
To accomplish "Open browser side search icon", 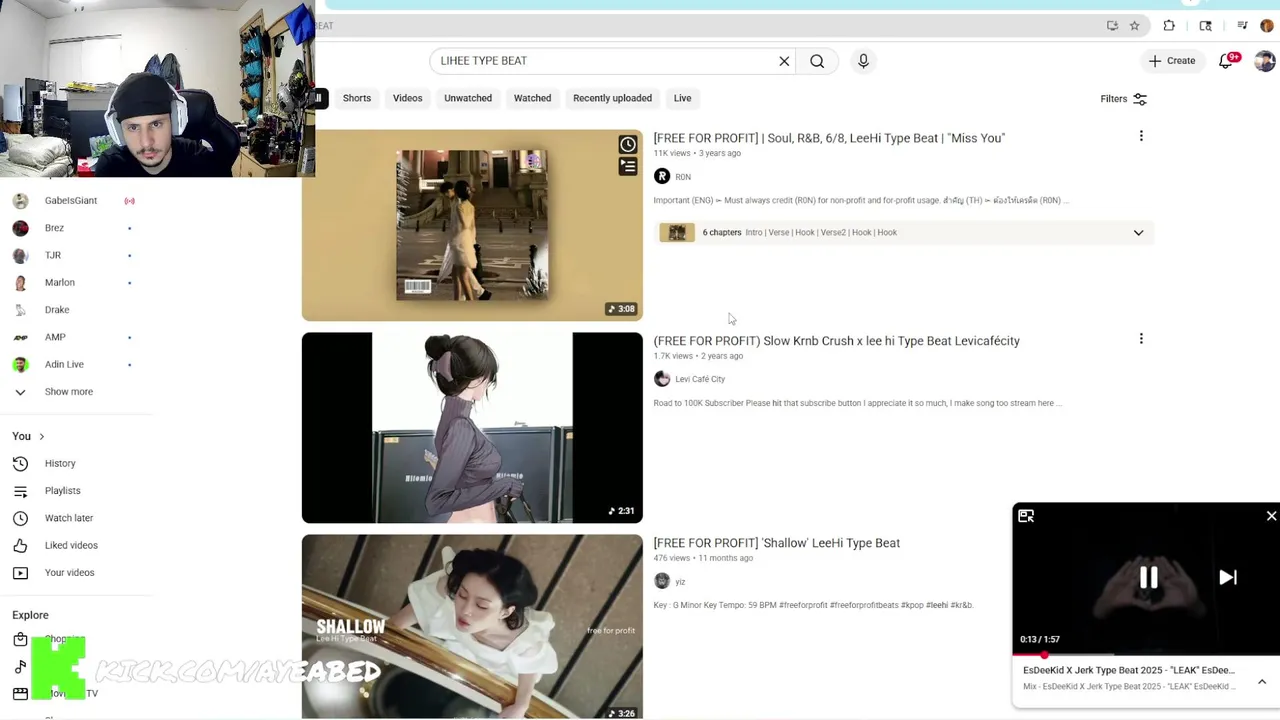I will pyautogui.click(x=1205, y=26).
